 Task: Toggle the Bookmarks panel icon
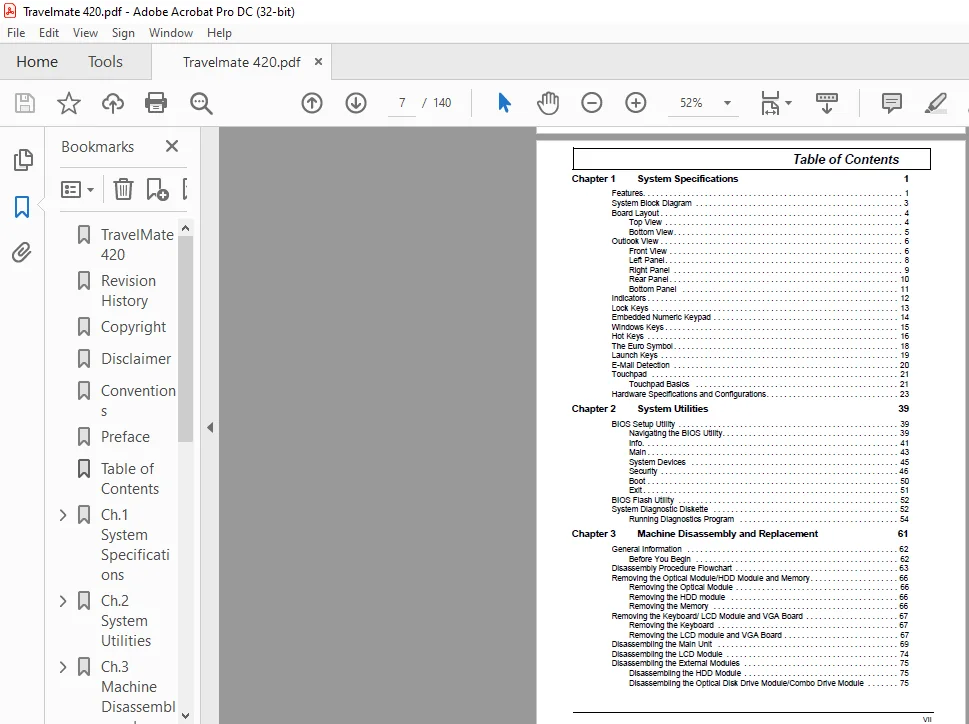click(x=22, y=207)
